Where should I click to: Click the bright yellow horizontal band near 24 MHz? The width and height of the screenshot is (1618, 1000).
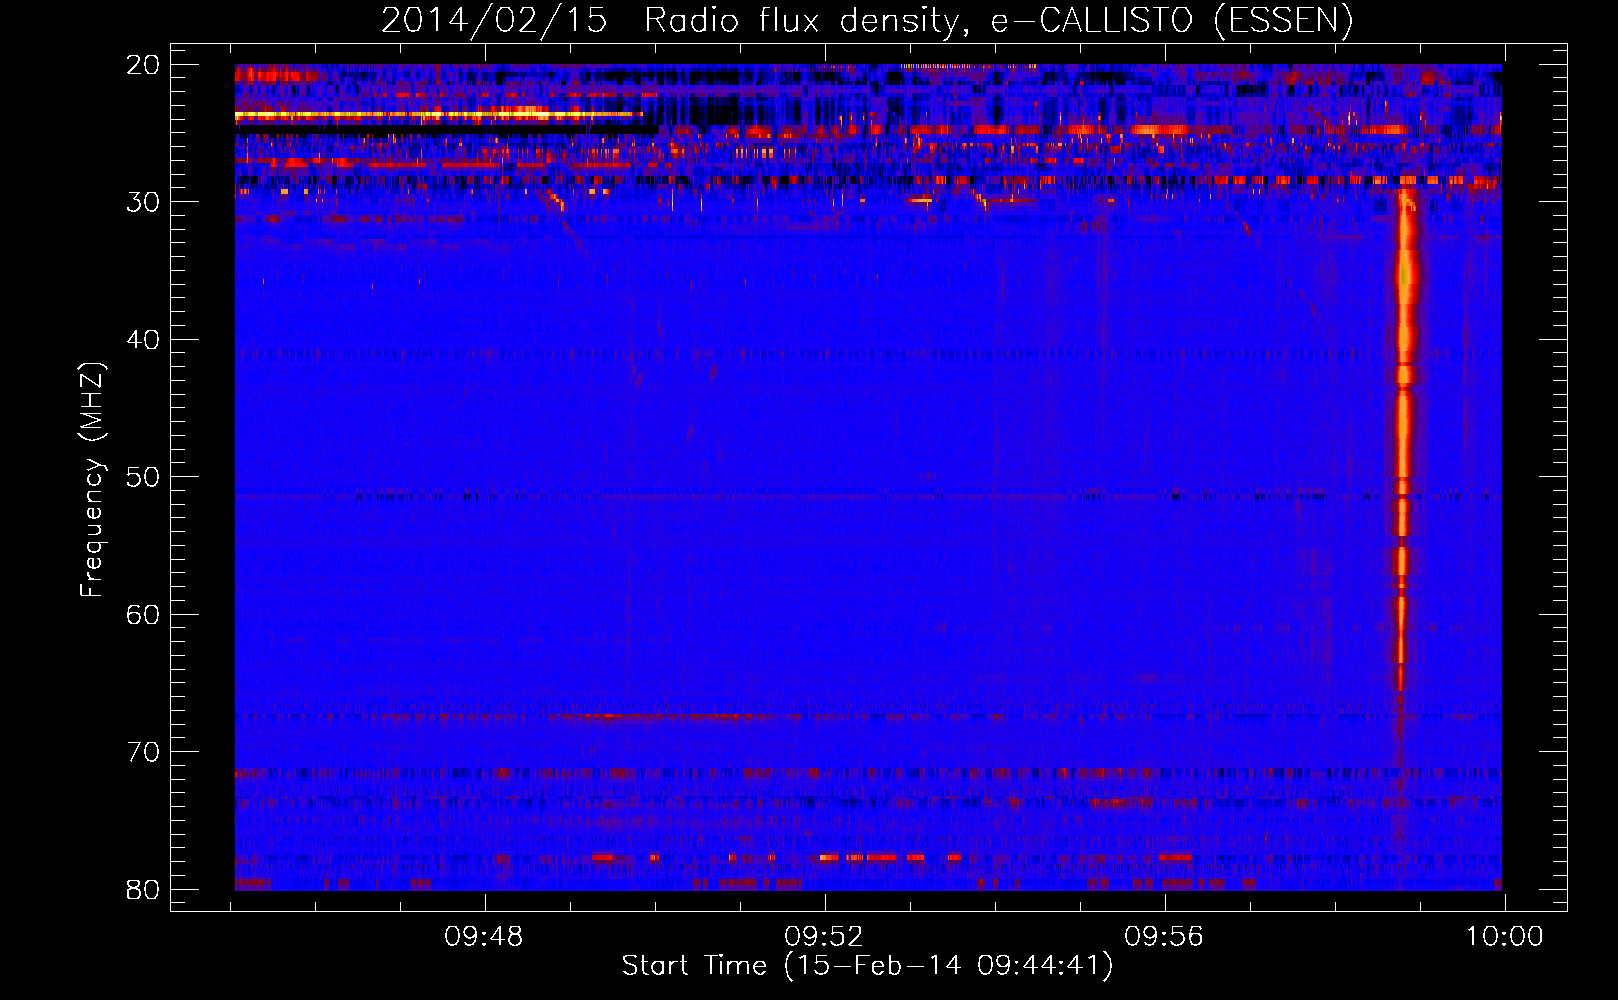coord(440,114)
